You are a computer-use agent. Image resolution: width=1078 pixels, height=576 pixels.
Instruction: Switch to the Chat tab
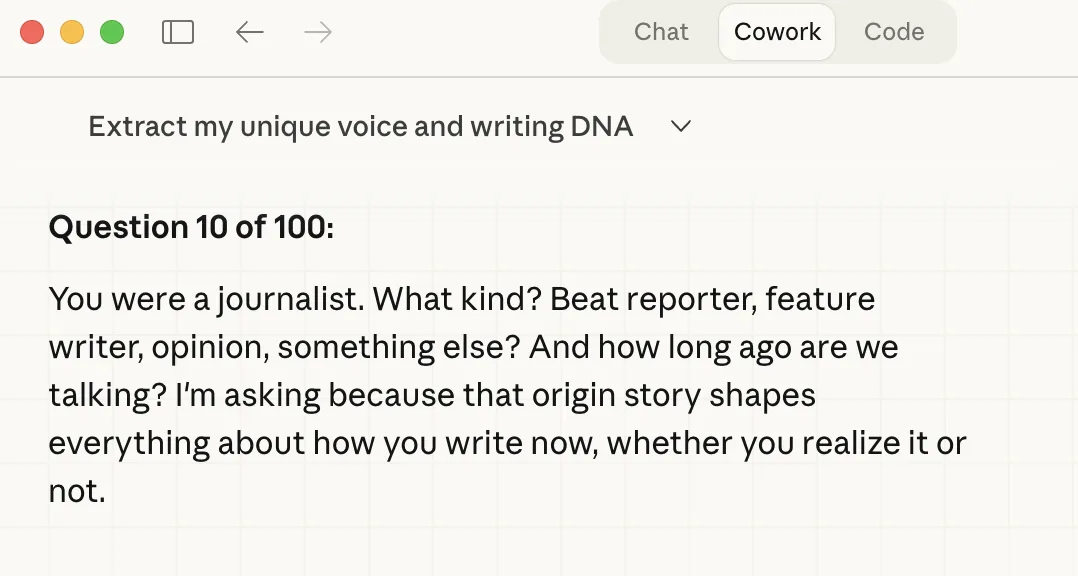pyautogui.click(x=661, y=32)
